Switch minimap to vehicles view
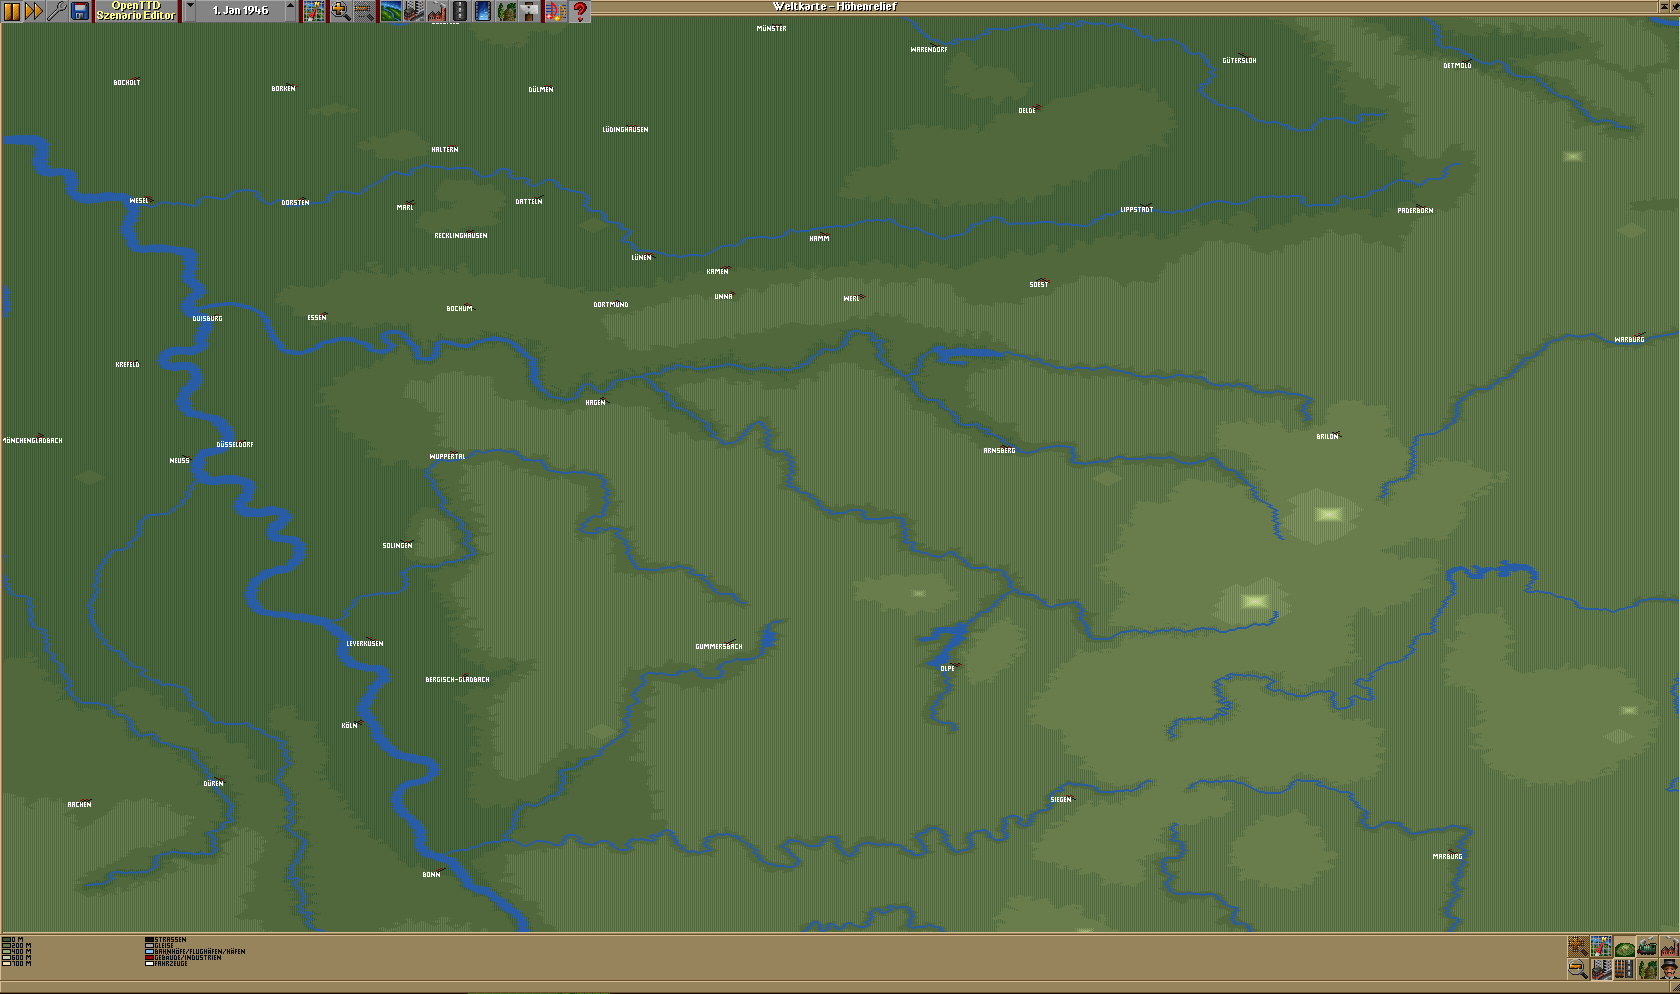1680x994 pixels. click(x=1647, y=947)
